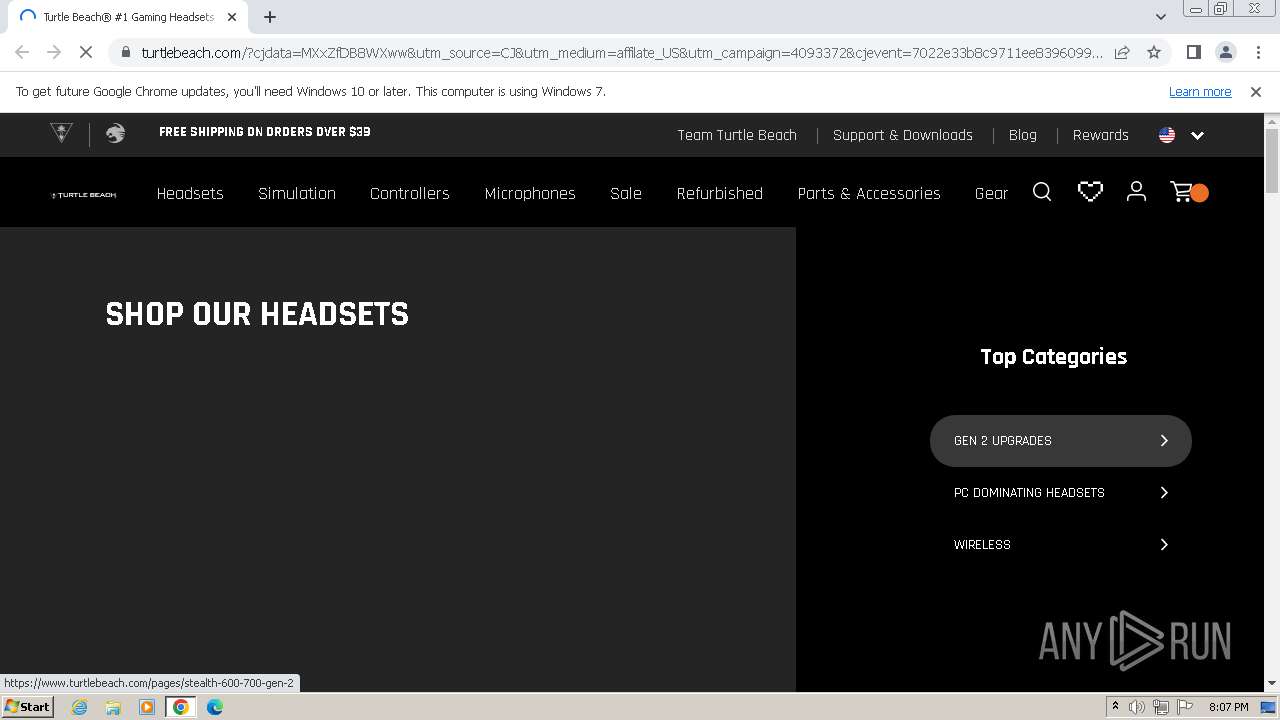Open the account profile icon
Image resolution: width=1280 pixels, height=720 pixels.
click(1136, 192)
